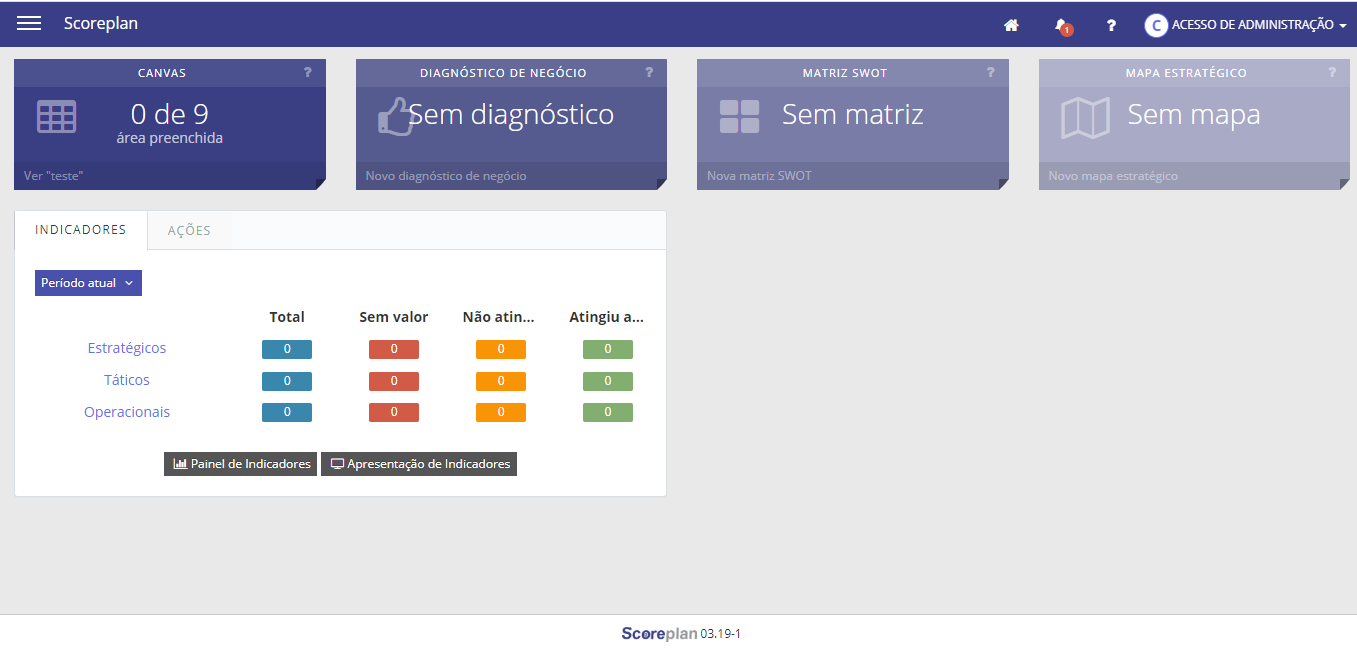Click Estratégicos Não atingiu orange badge
The image size is (1357, 659).
coord(501,349)
